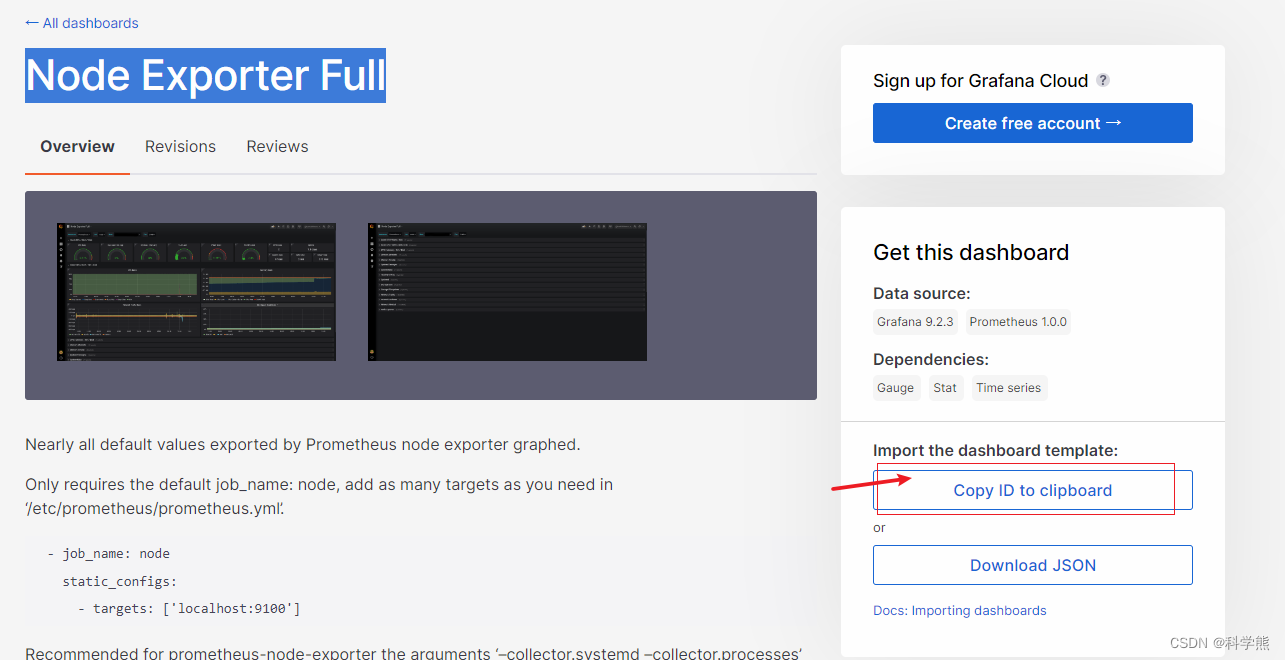Click the Create free account button
Image resolution: width=1285 pixels, height=660 pixels.
1033,123
